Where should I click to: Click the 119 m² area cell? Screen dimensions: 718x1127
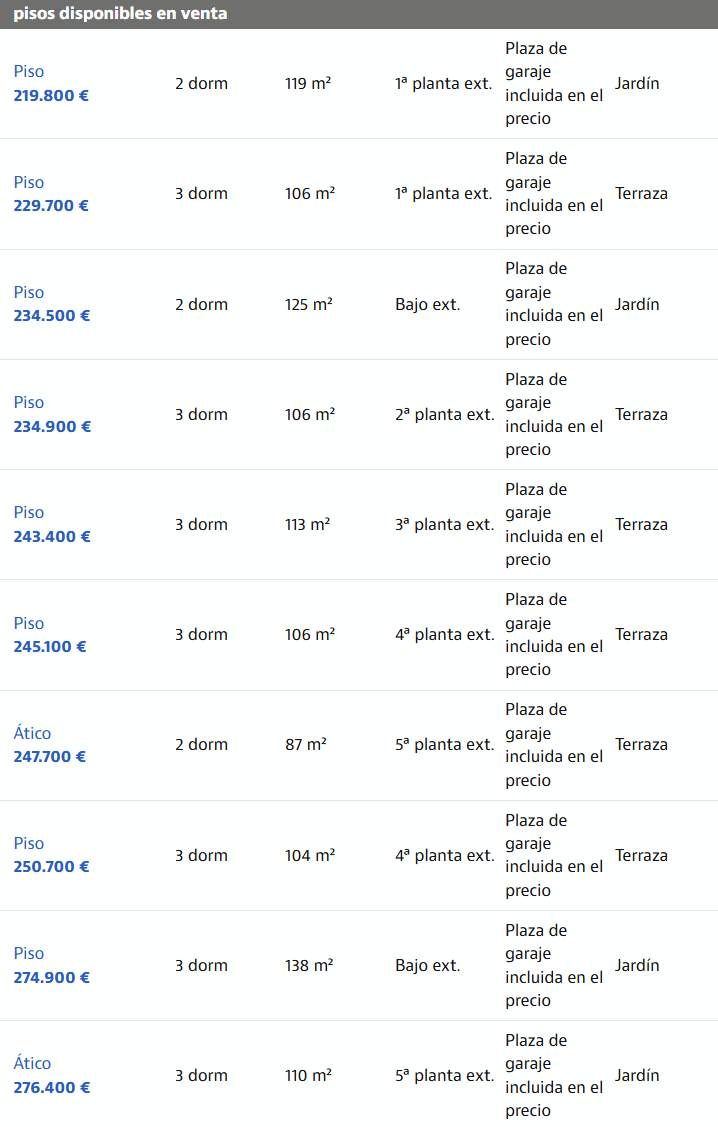point(308,84)
